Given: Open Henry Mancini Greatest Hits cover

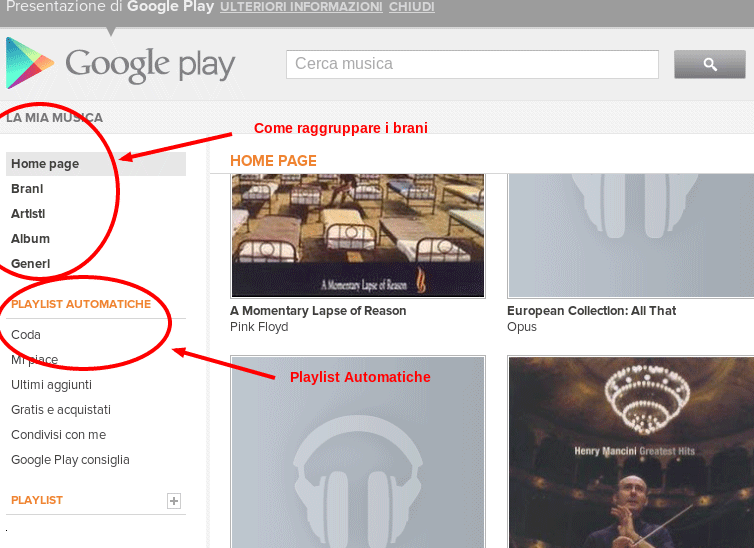Looking at the screenshot, I should [x=630, y=452].
